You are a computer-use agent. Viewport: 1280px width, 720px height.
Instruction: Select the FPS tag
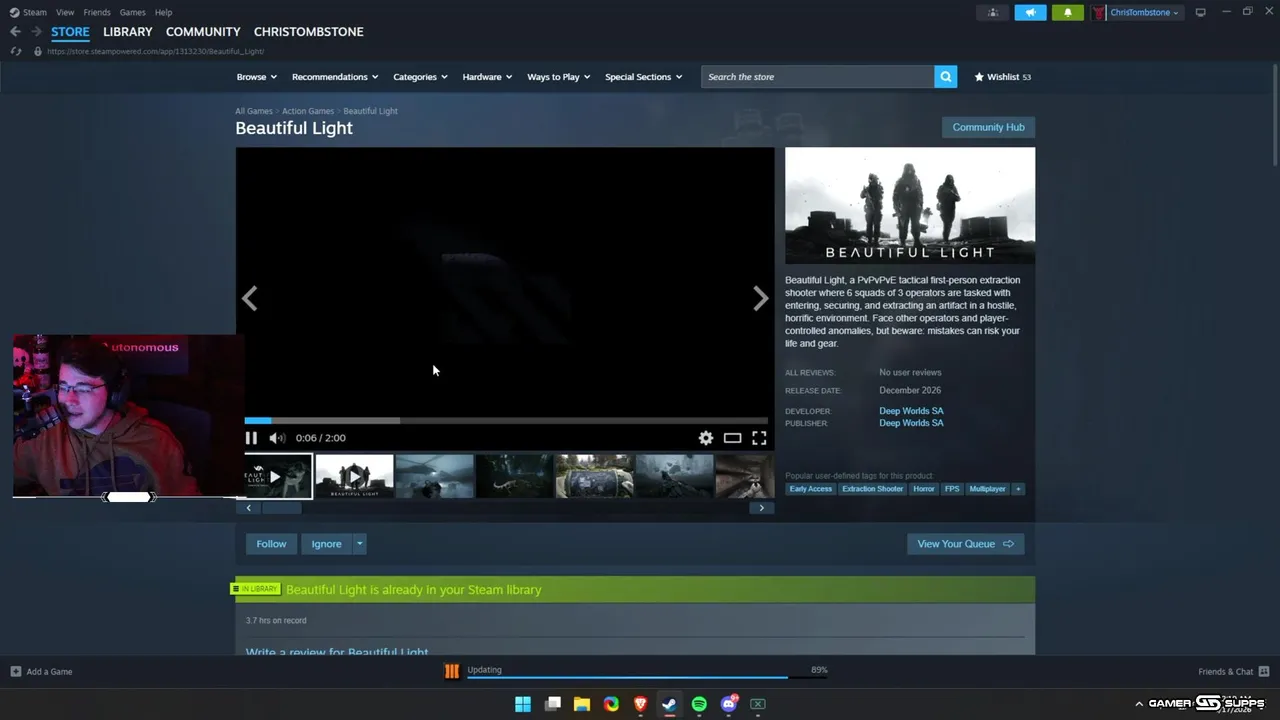(952, 489)
